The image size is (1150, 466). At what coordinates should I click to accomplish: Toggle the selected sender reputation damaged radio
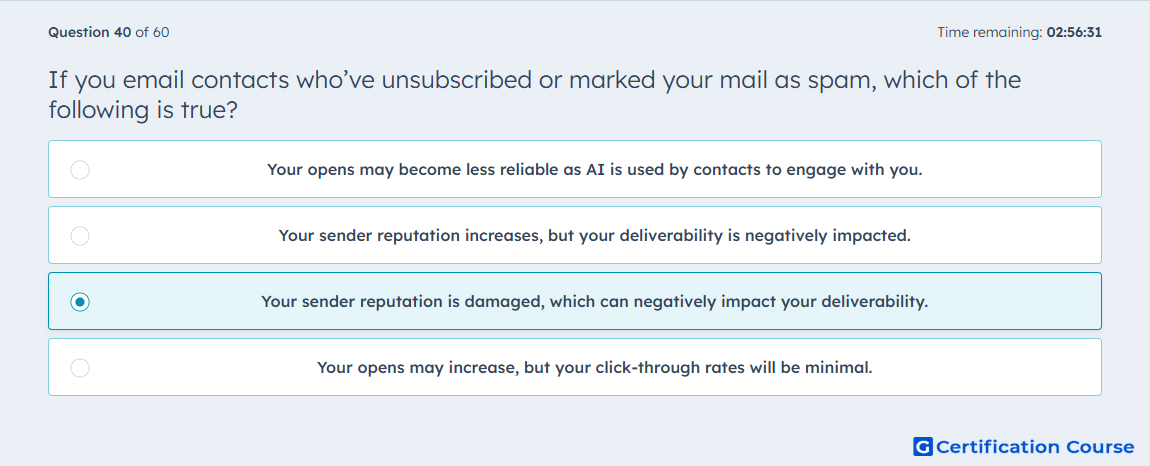pos(80,302)
